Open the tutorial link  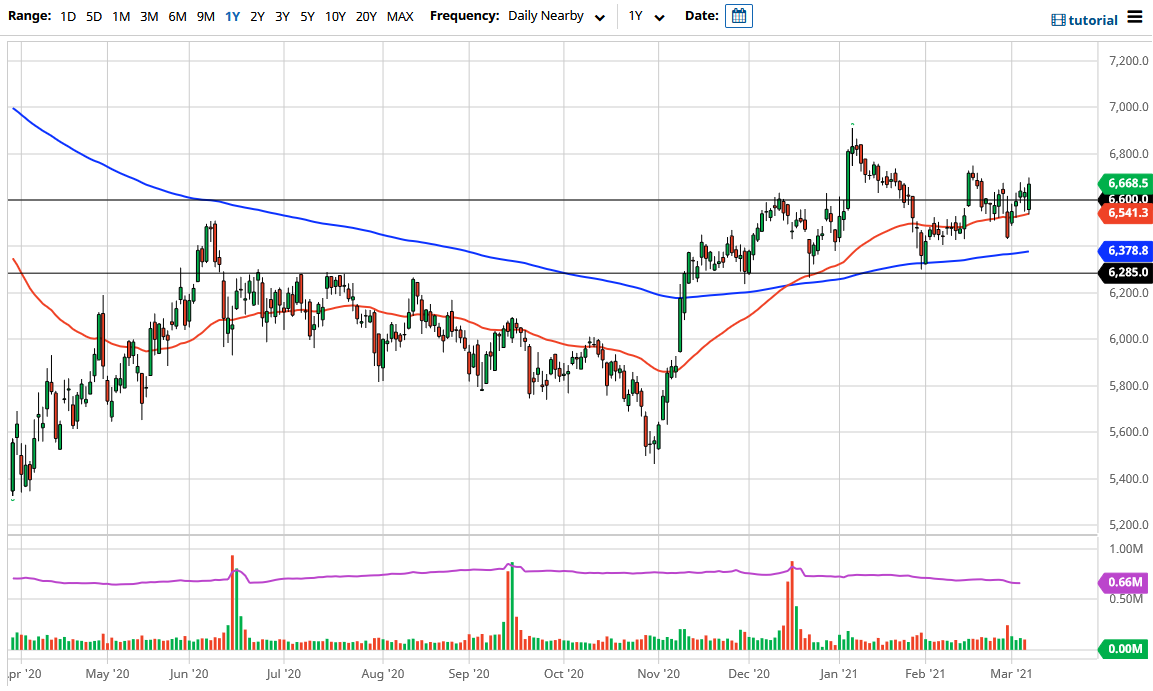point(1093,20)
